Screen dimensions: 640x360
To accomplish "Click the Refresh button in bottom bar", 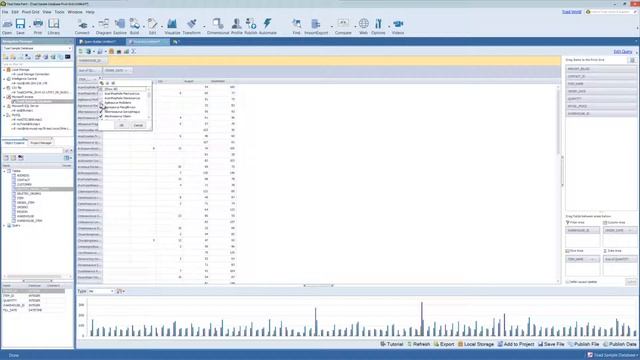I will pyautogui.click(x=419, y=344).
